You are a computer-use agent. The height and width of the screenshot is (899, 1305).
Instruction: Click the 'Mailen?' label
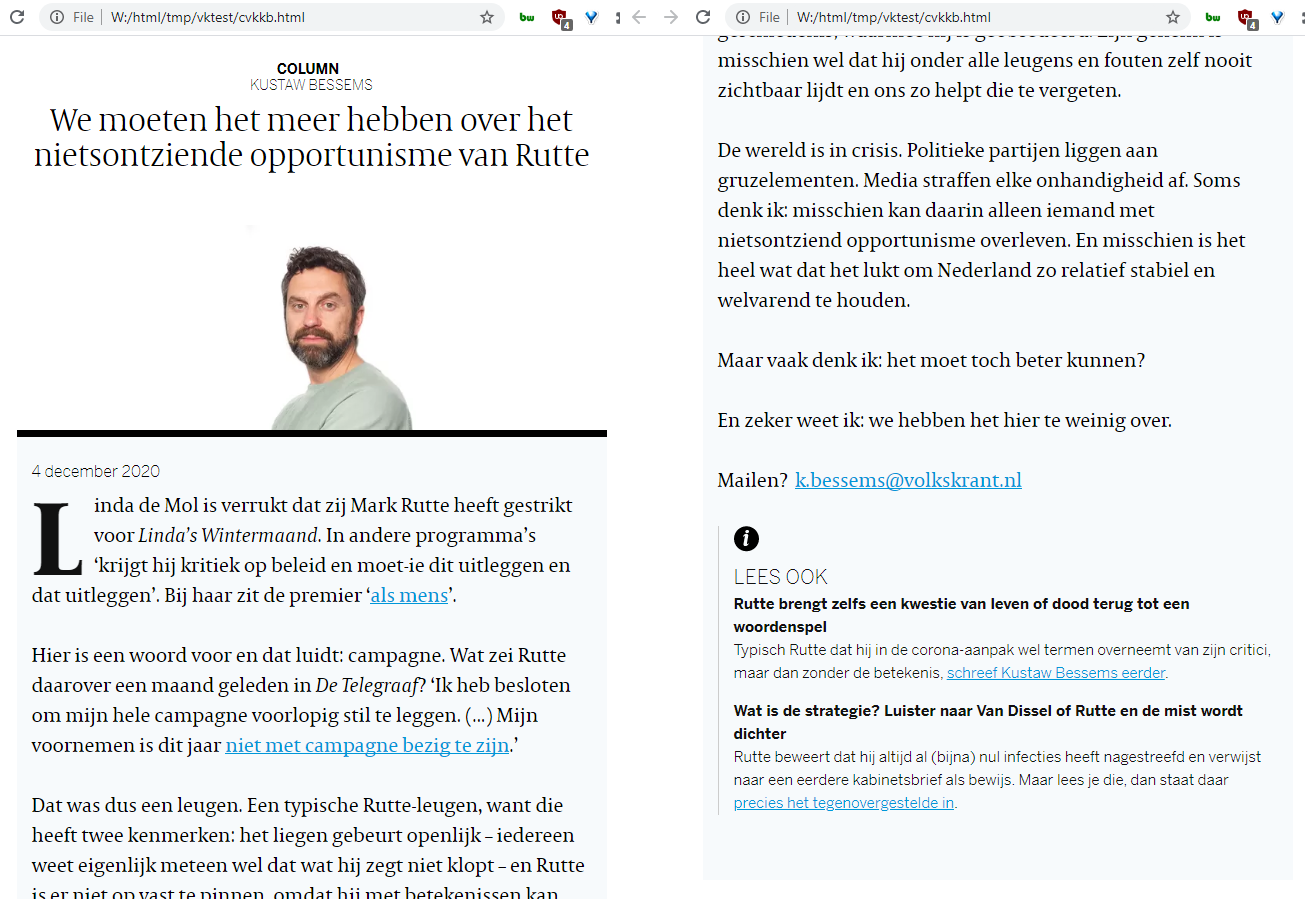[753, 481]
